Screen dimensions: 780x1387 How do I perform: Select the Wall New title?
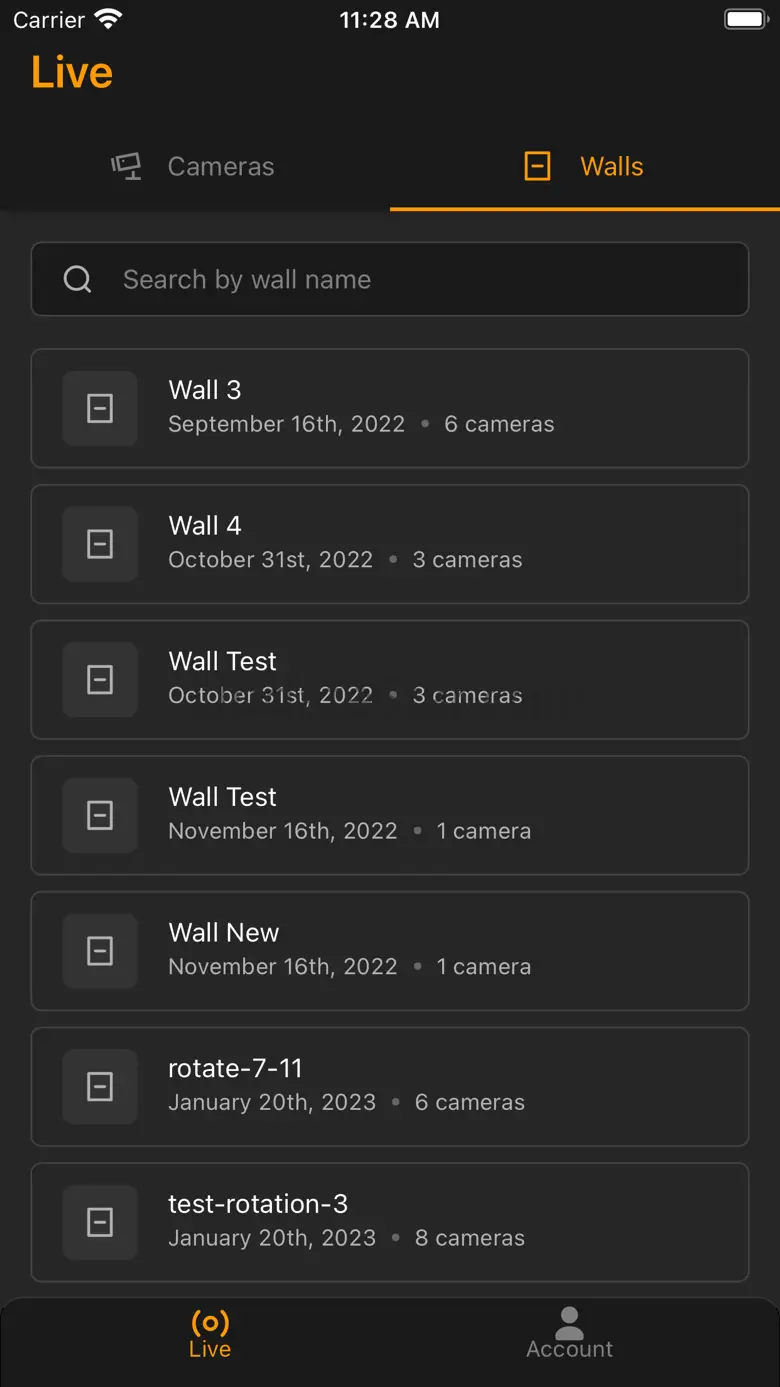(x=224, y=933)
